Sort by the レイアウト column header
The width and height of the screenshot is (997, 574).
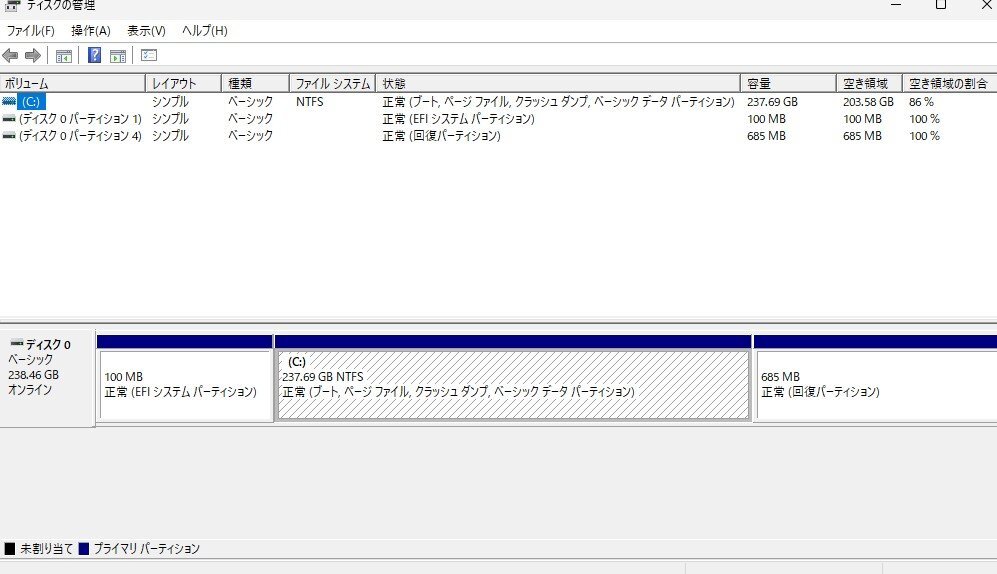[183, 83]
